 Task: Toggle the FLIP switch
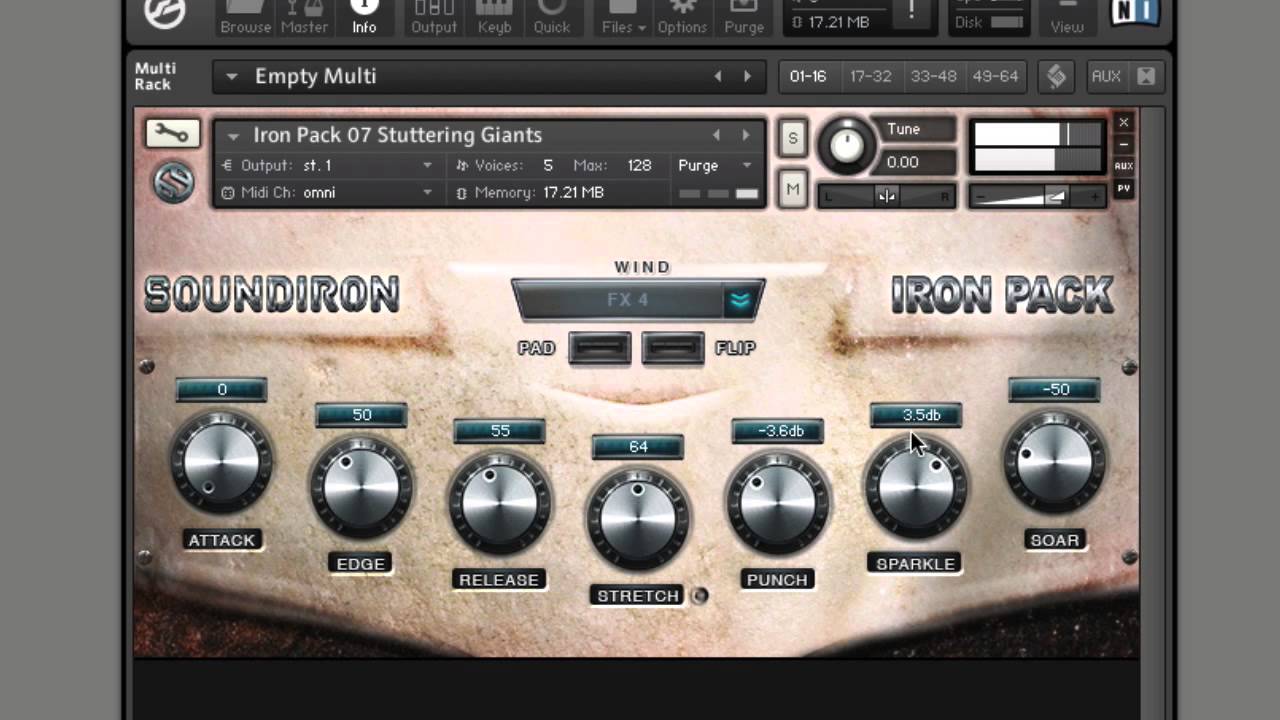tap(673, 348)
